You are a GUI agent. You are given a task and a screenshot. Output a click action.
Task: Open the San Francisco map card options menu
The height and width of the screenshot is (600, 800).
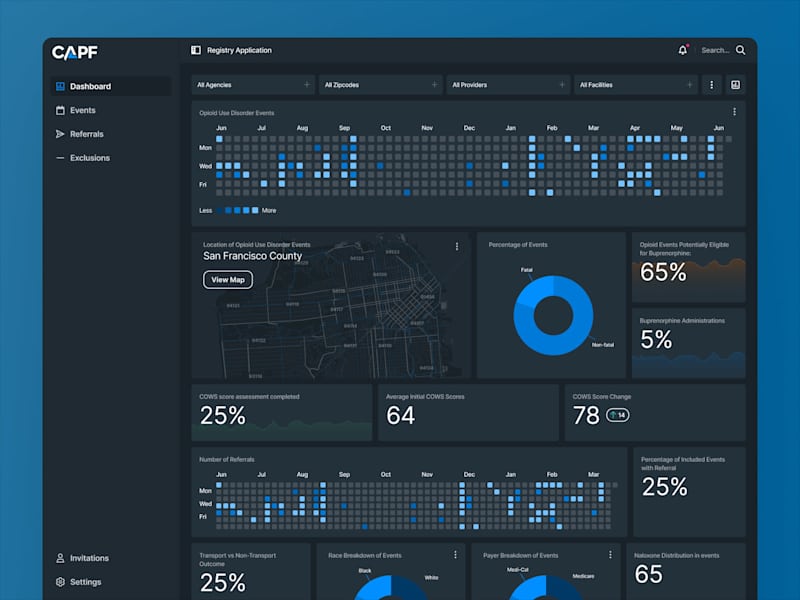(x=457, y=246)
